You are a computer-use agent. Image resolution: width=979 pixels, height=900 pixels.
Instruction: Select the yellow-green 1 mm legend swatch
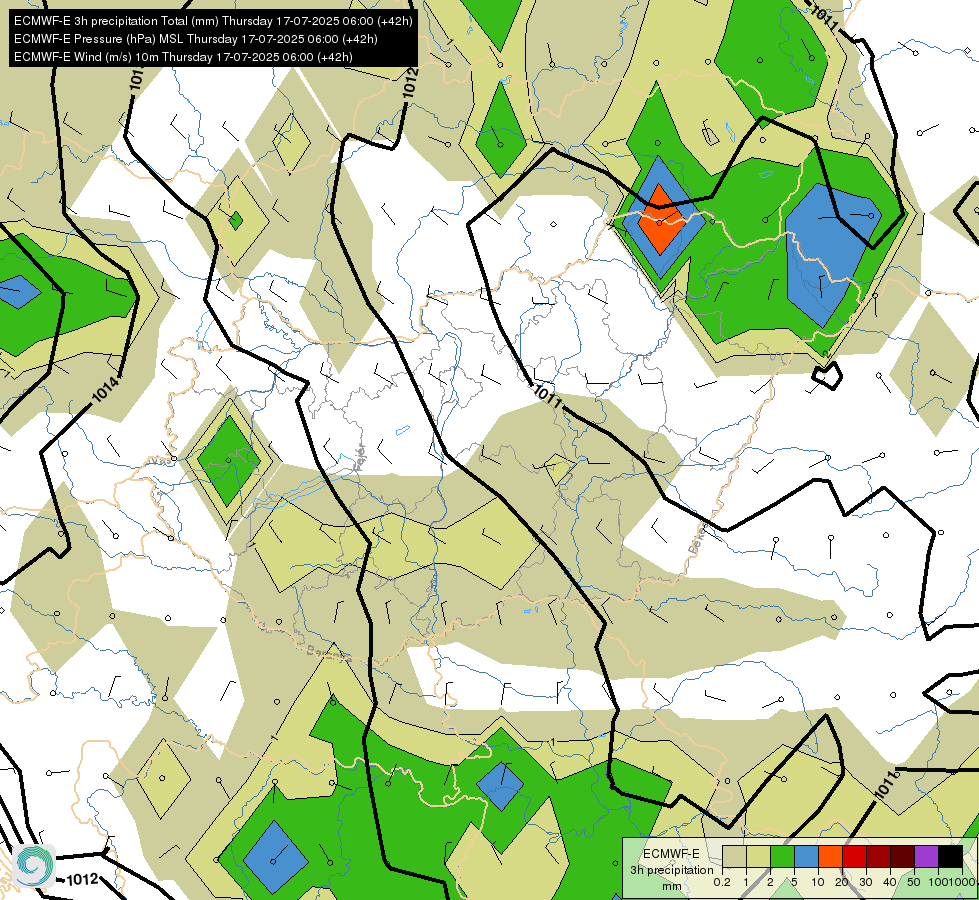point(758,856)
